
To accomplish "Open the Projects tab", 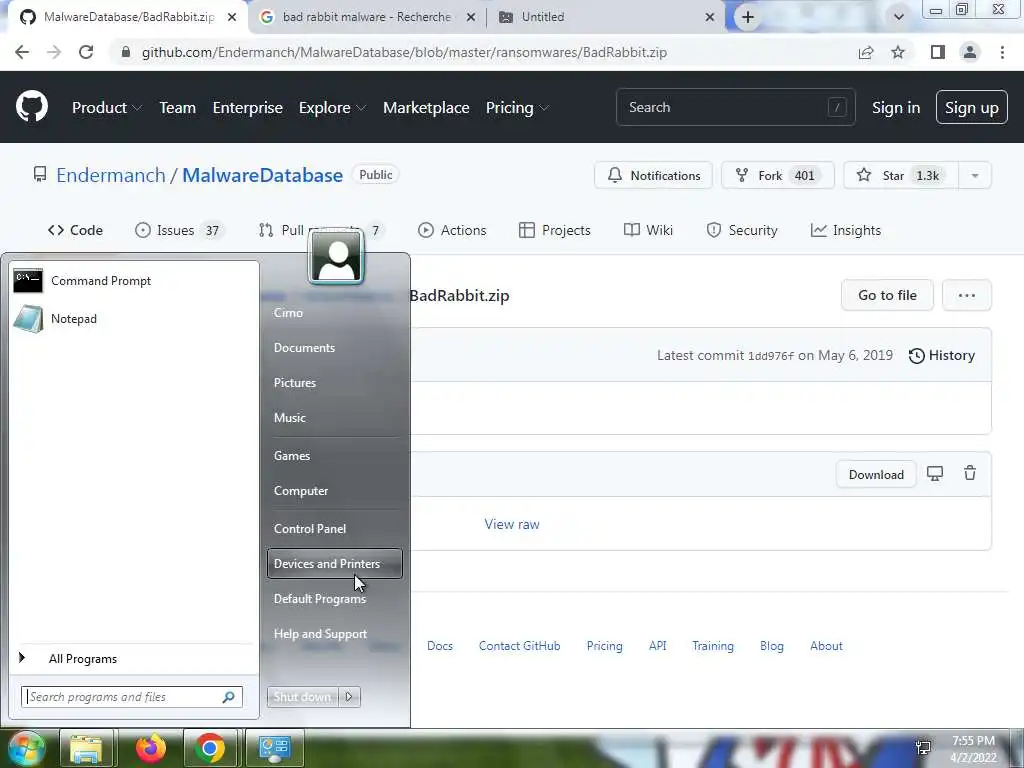I will [554, 230].
